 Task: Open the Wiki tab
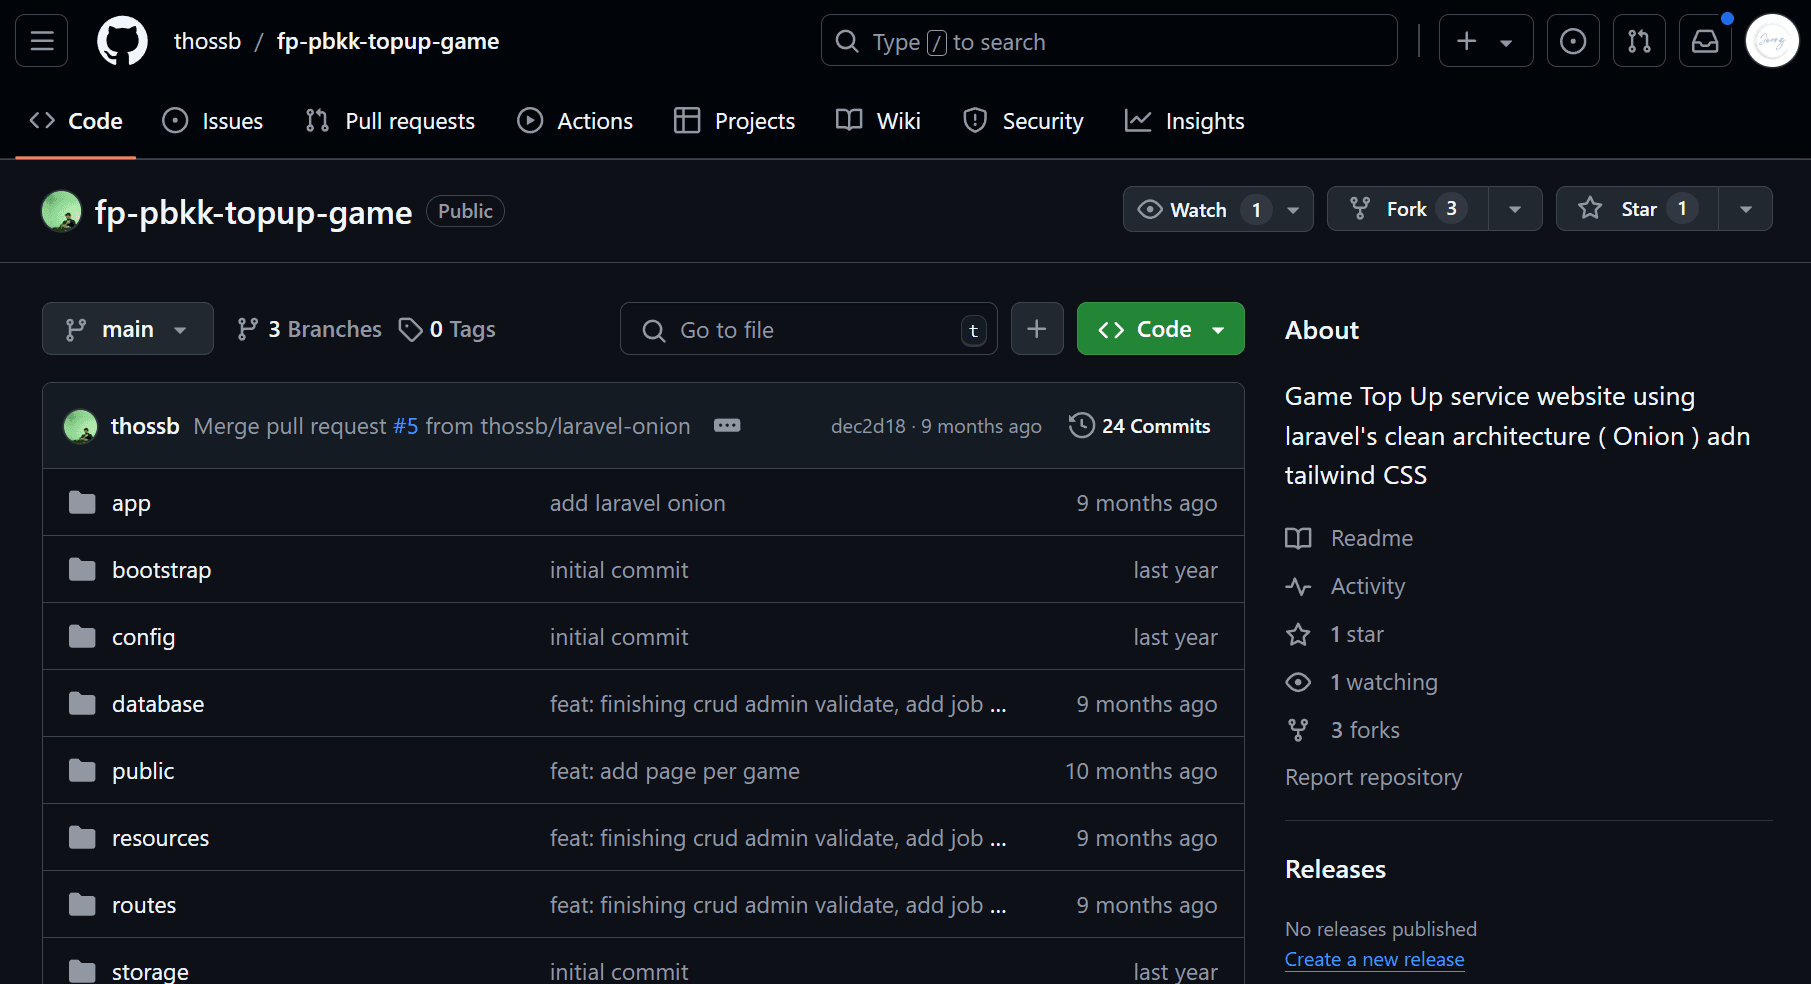[x=878, y=121]
